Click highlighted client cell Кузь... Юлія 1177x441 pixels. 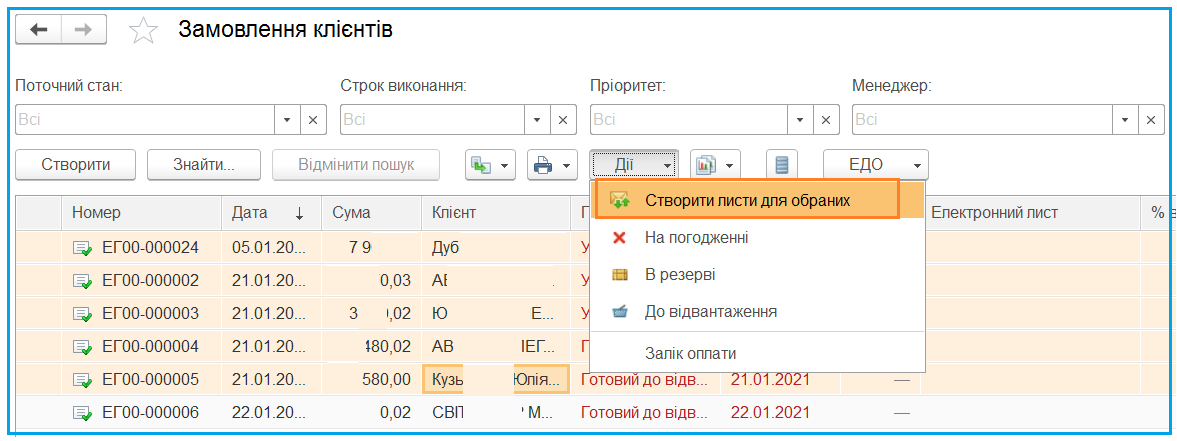coord(496,380)
